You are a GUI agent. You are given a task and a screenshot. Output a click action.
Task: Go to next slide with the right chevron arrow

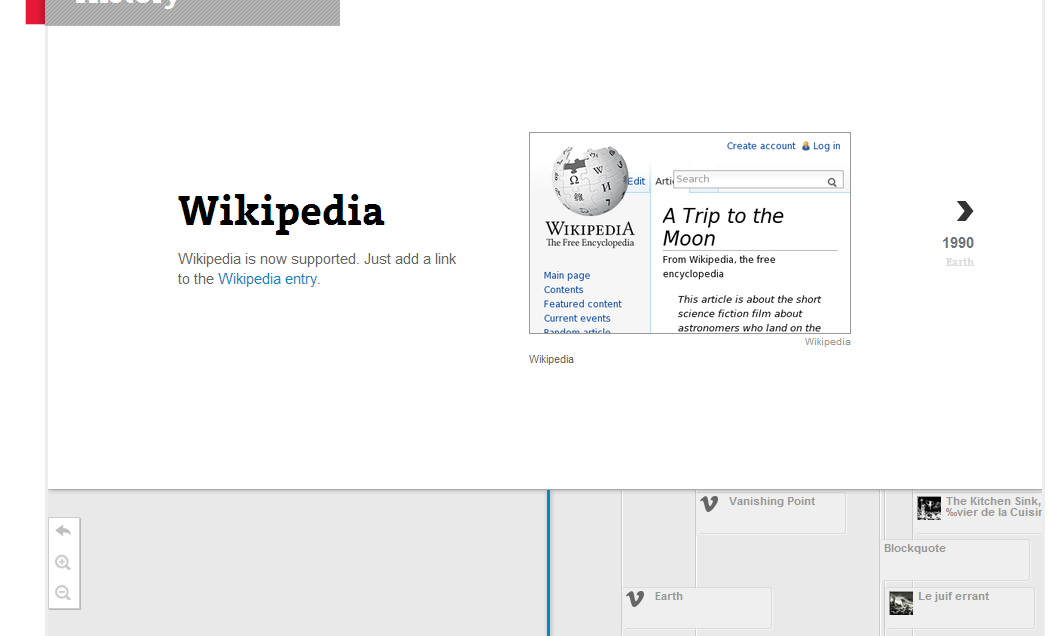pyautogui.click(x=964, y=211)
